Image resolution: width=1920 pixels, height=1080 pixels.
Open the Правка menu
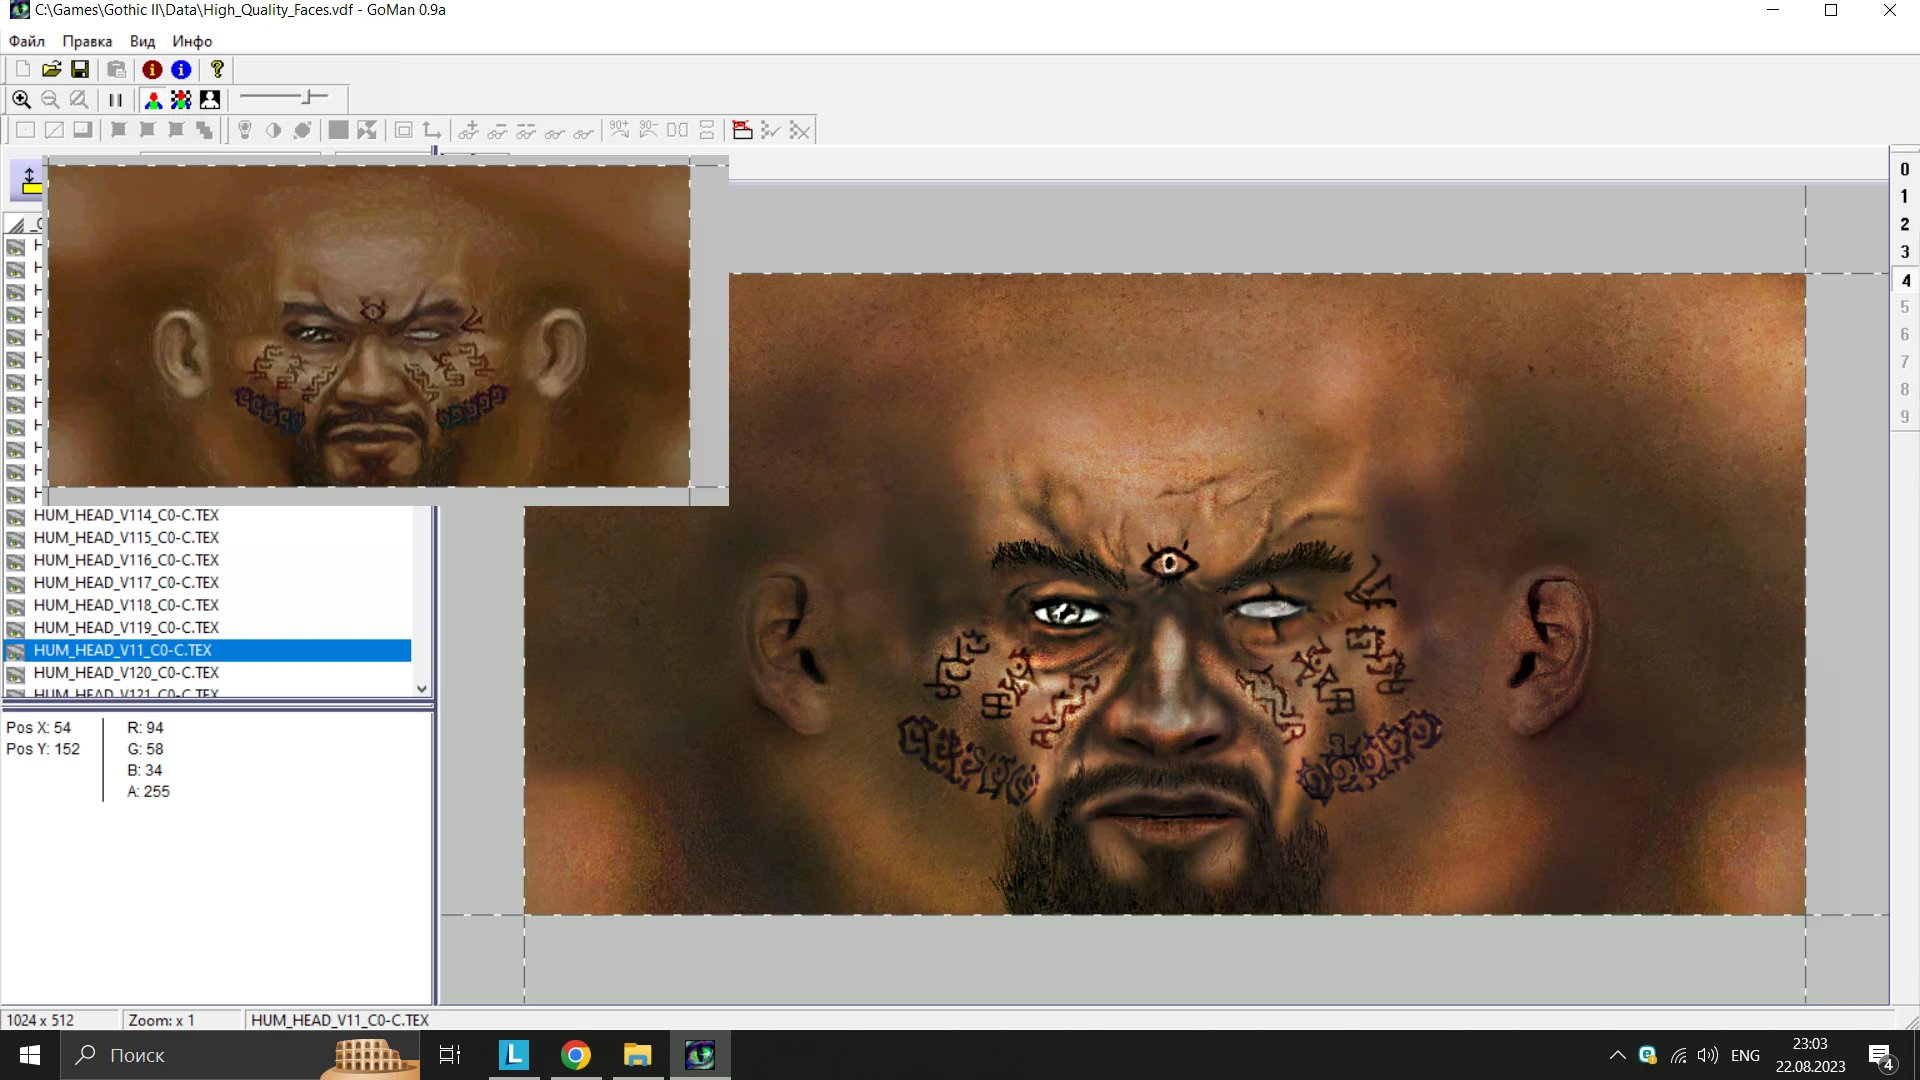[x=87, y=41]
